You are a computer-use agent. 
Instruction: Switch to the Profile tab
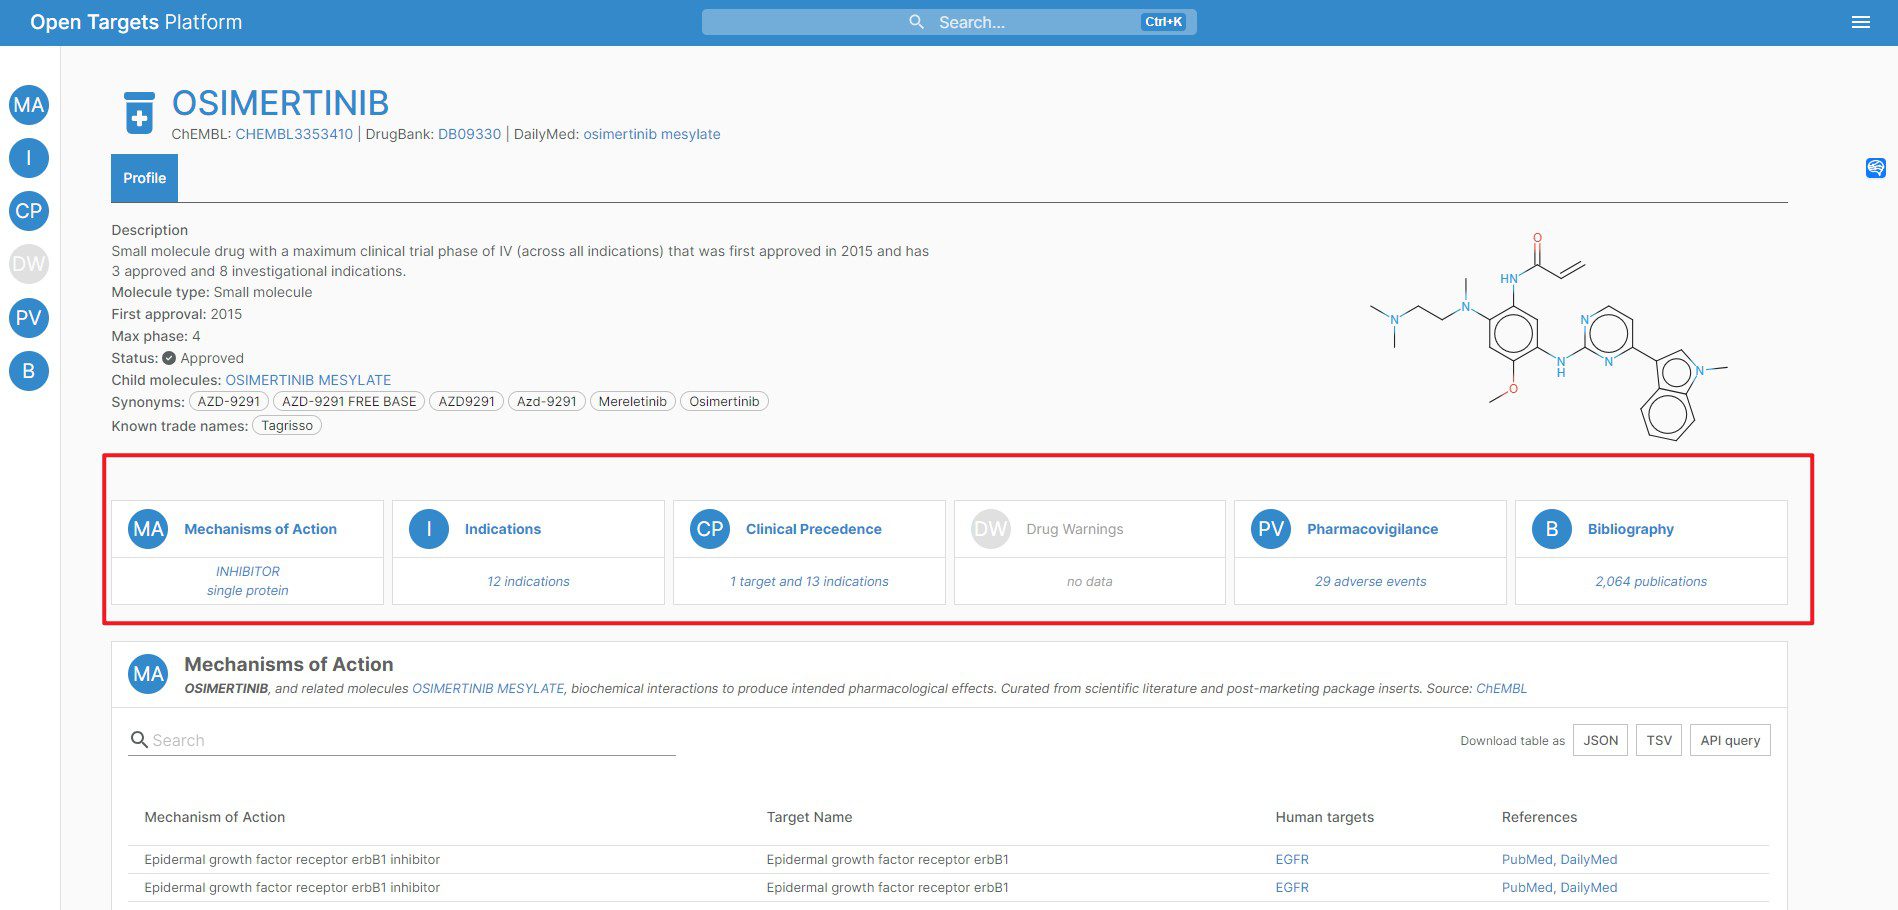tap(144, 177)
